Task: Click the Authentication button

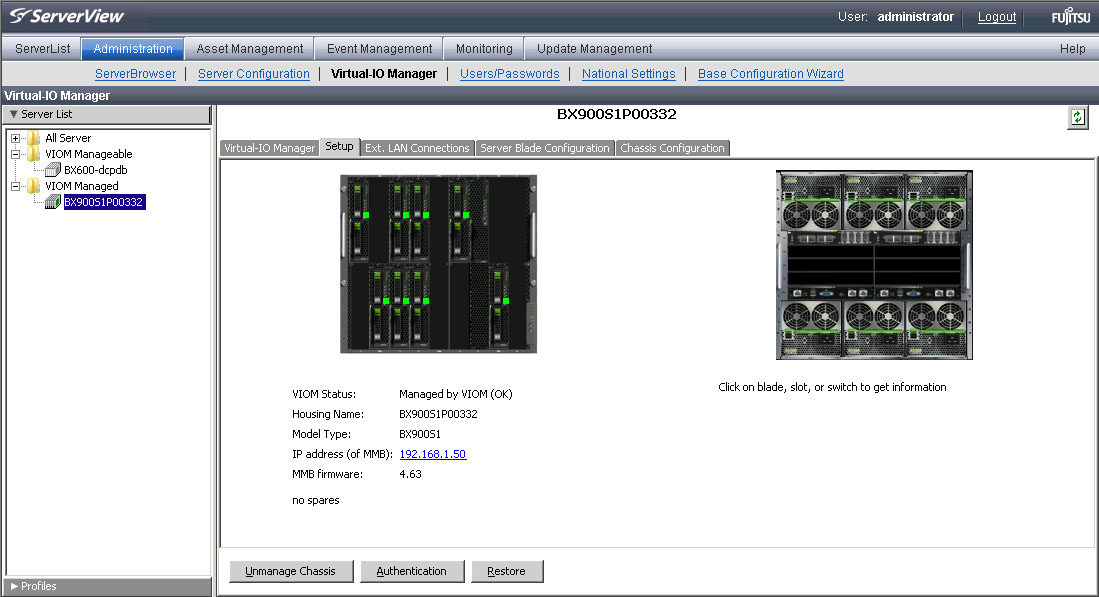Action: point(411,571)
